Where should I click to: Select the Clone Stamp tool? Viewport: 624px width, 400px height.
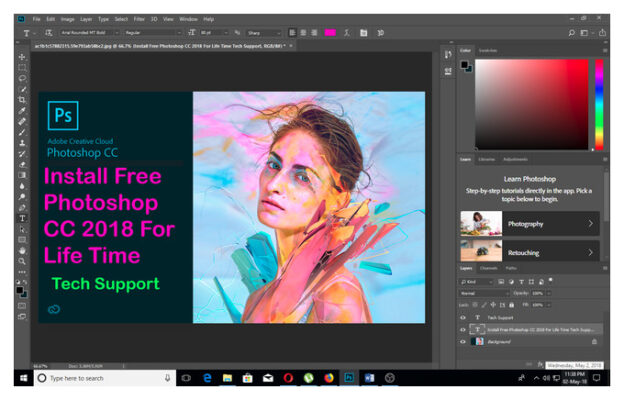pyautogui.click(x=22, y=143)
